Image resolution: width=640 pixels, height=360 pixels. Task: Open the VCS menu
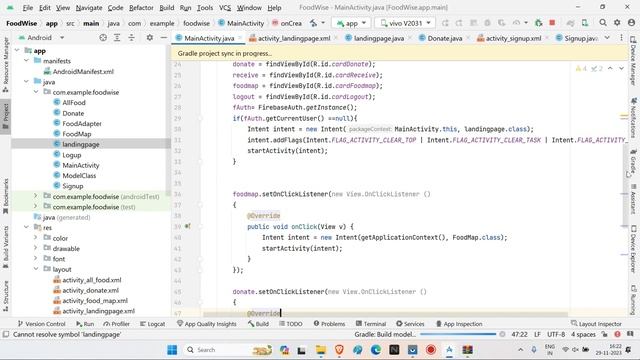(225, 8)
